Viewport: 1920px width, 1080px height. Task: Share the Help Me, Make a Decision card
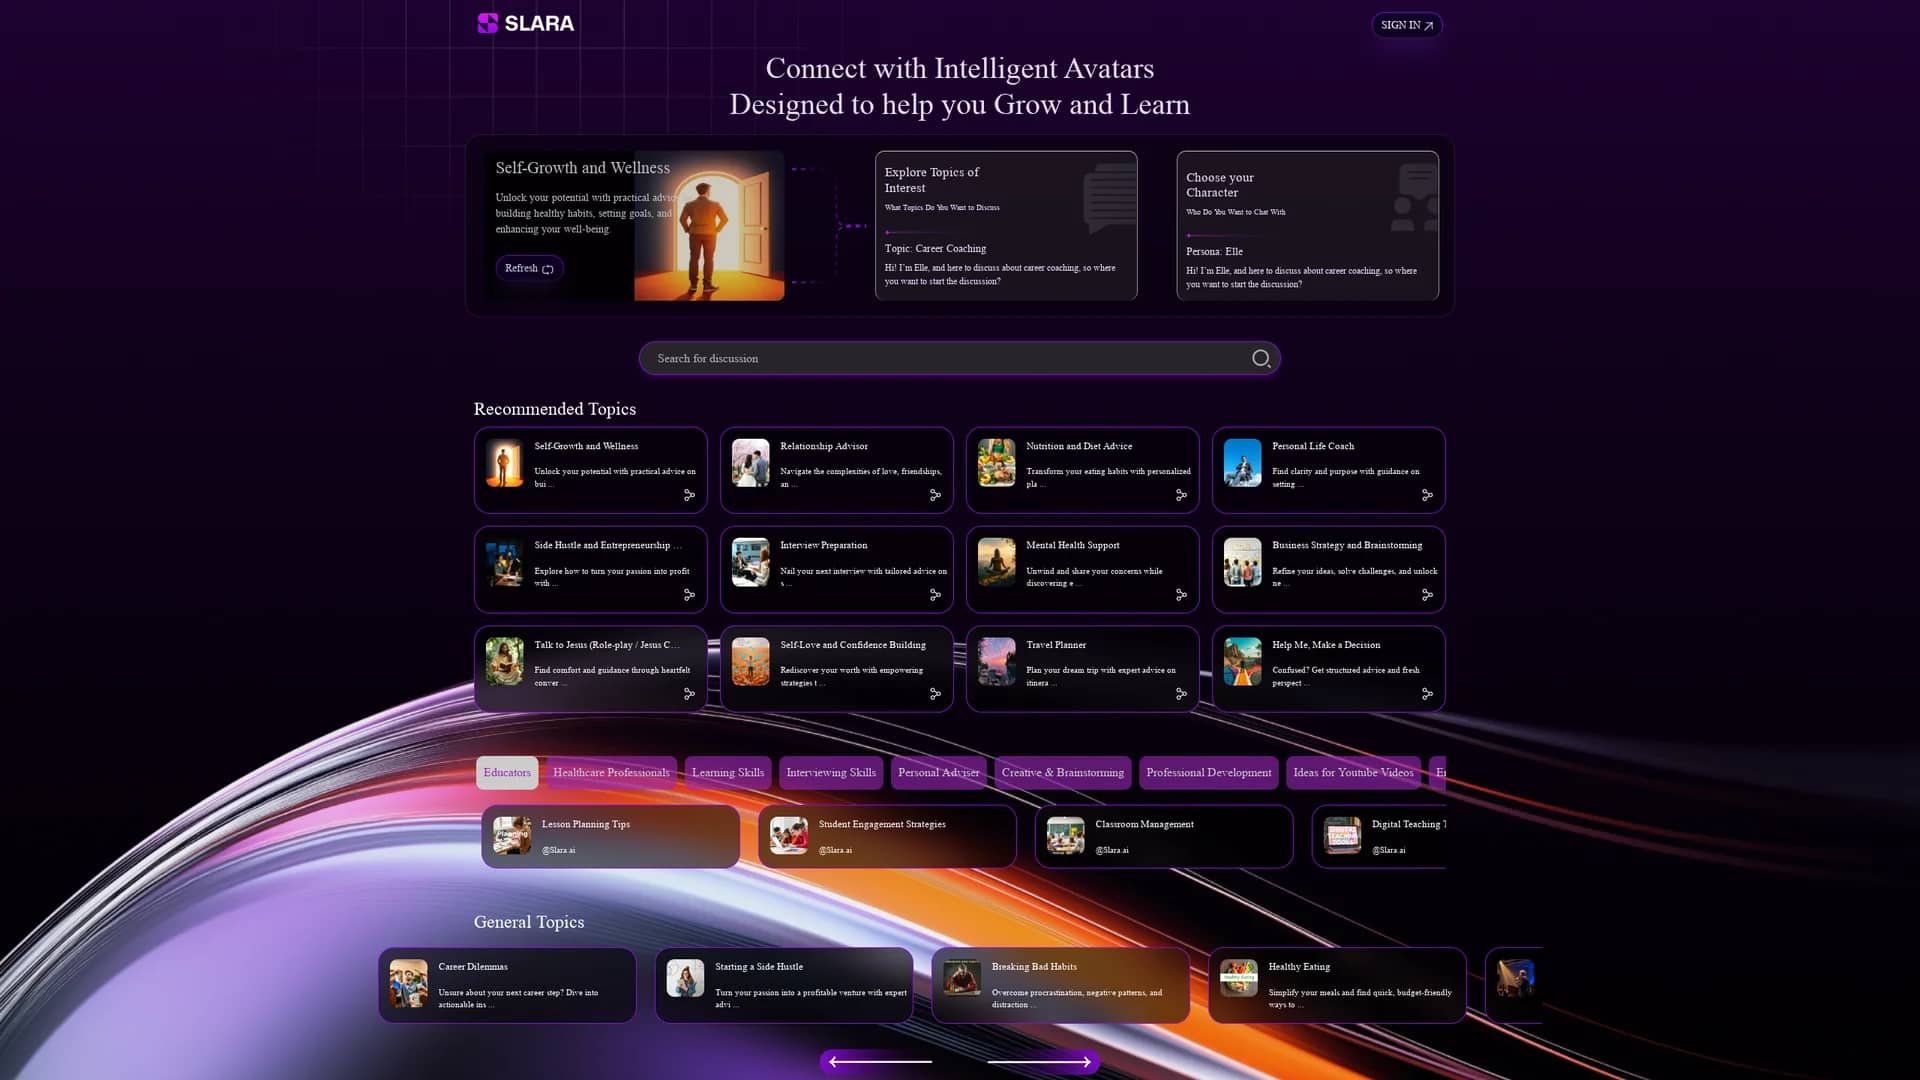point(1427,694)
